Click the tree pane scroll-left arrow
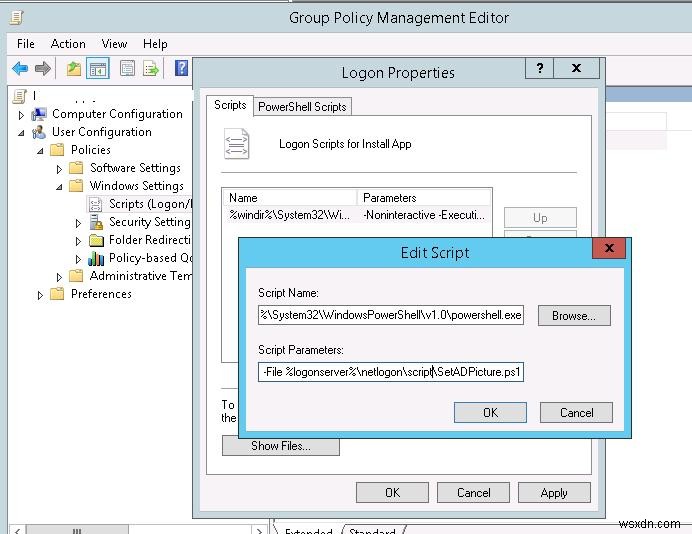This screenshot has width=692, height=534. [x=17, y=530]
